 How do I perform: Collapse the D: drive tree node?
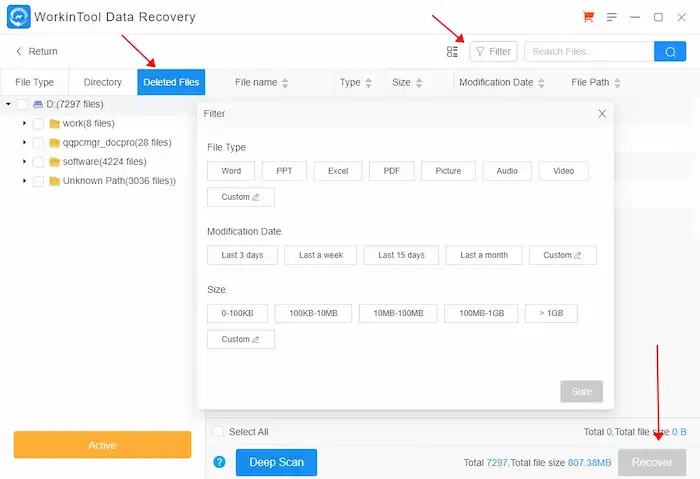[8, 104]
